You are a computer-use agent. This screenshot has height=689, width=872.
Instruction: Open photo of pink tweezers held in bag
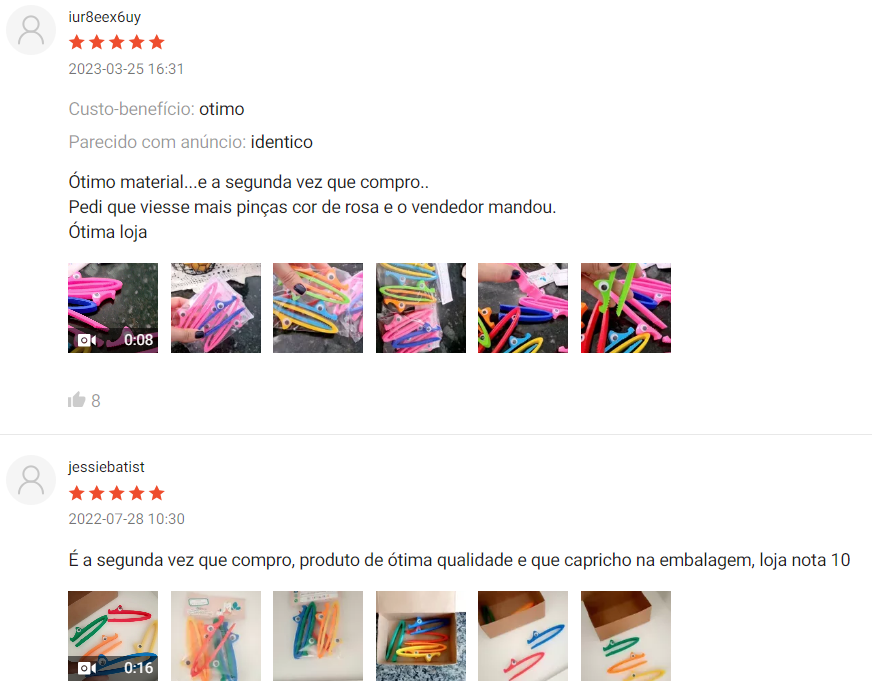(x=216, y=308)
